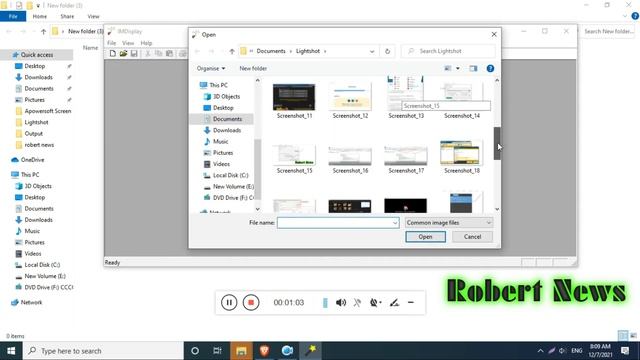Screen dimensions: 640x360
Task: Open Task View on taskbar
Action: pyautogui.click(x=218, y=351)
